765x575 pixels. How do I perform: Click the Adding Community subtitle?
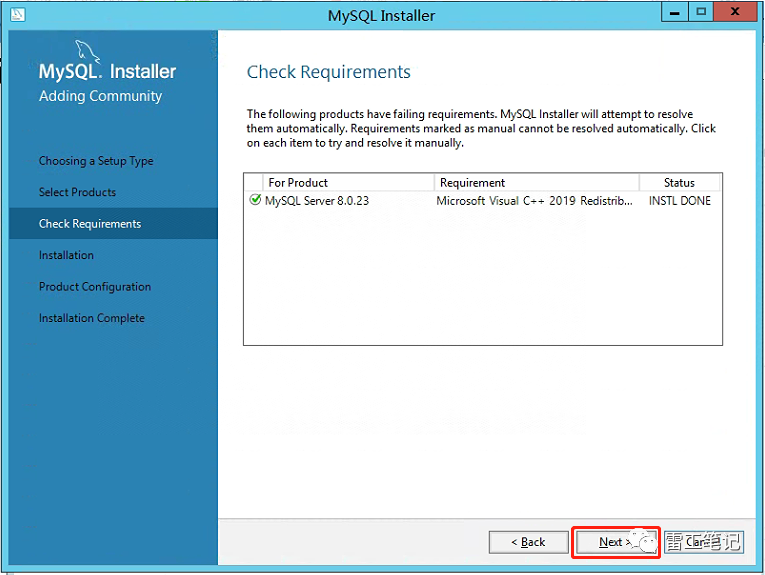point(101,96)
